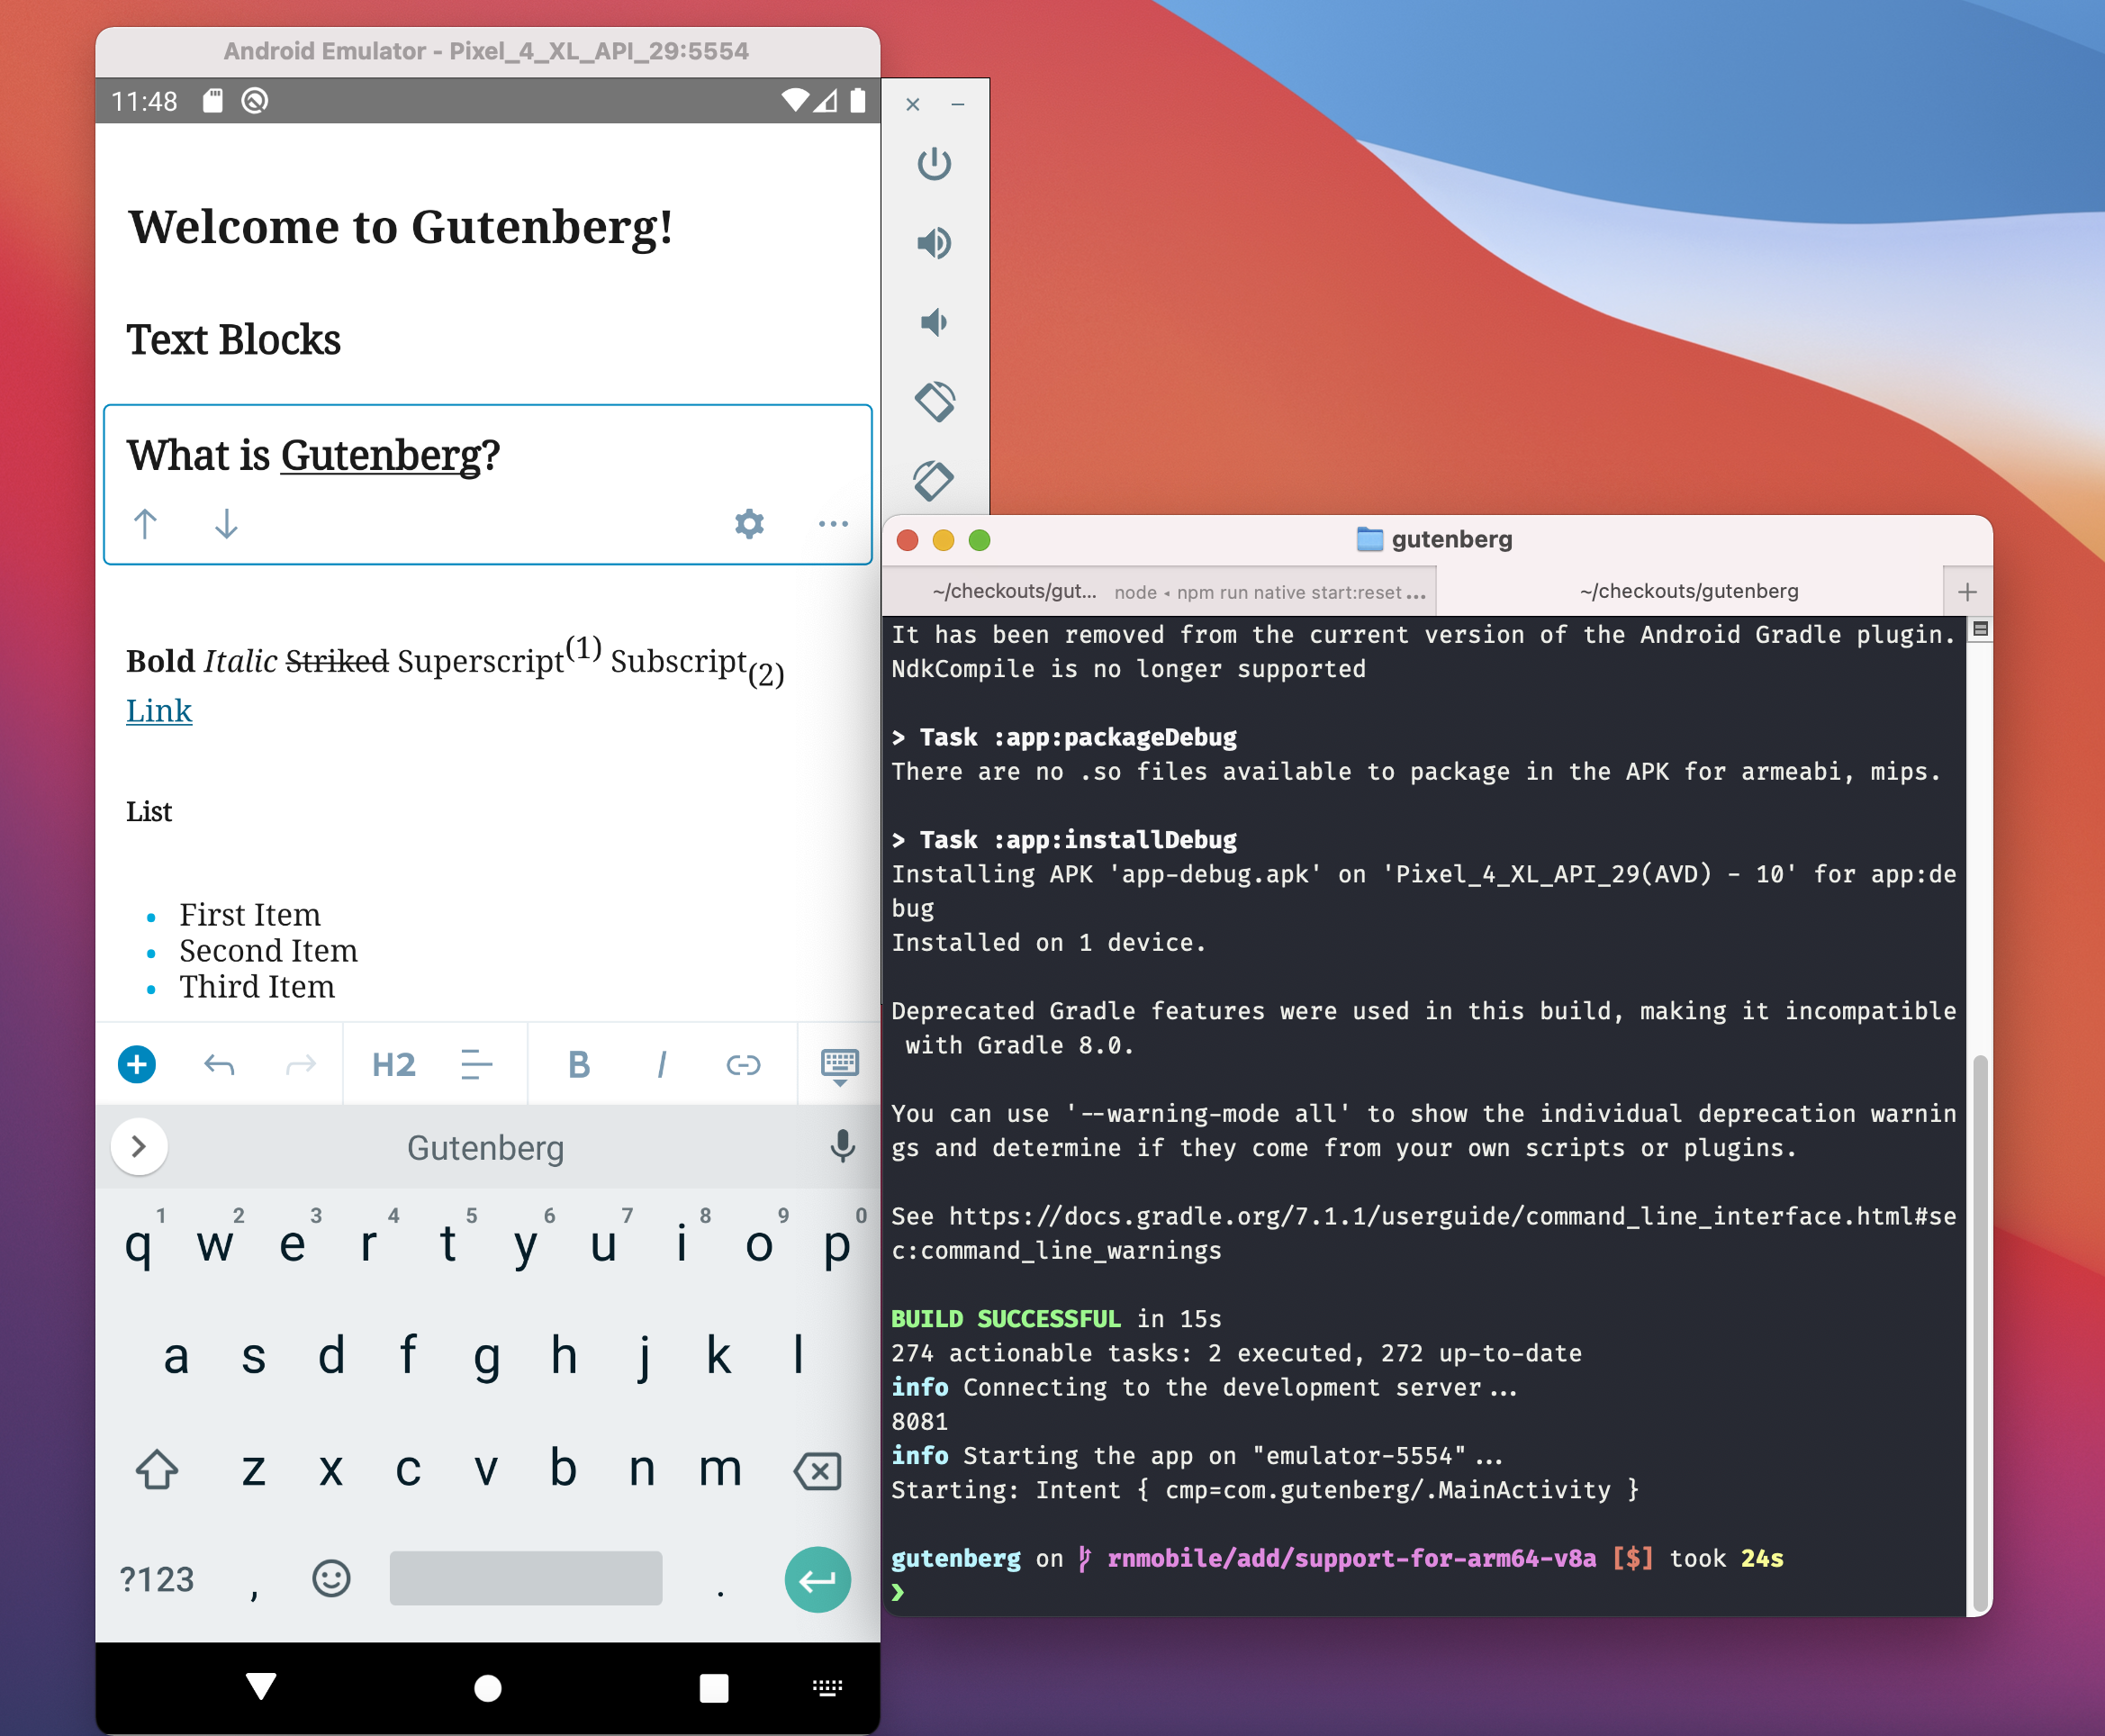Image resolution: width=2105 pixels, height=1736 pixels.
Task: Switch to the ~/checkouts/gutenberg terminal tab
Action: click(x=1688, y=591)
